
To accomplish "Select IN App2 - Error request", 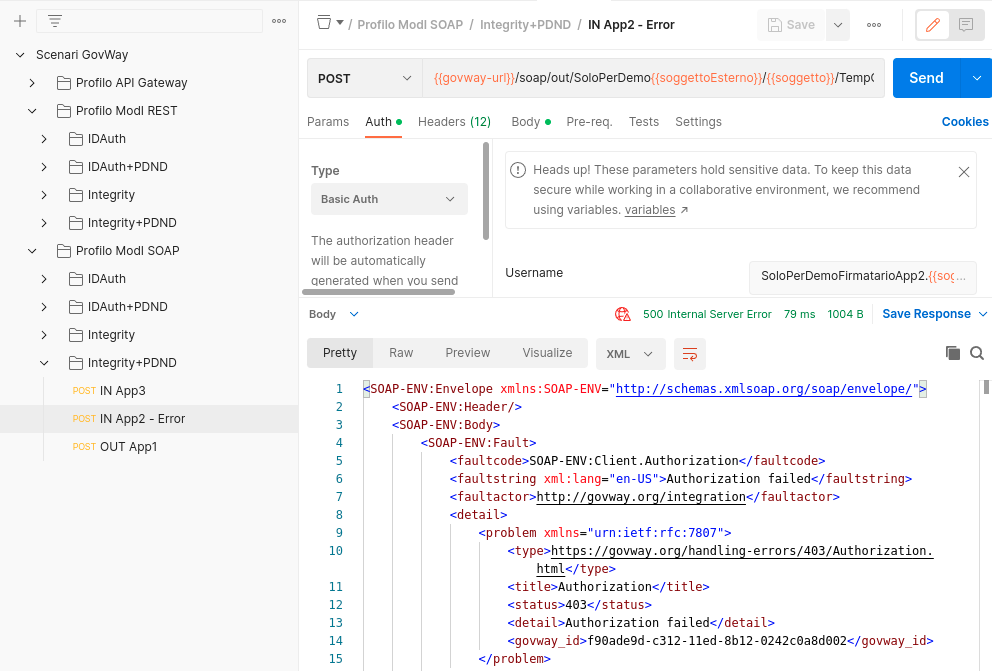I will [149, 419].
